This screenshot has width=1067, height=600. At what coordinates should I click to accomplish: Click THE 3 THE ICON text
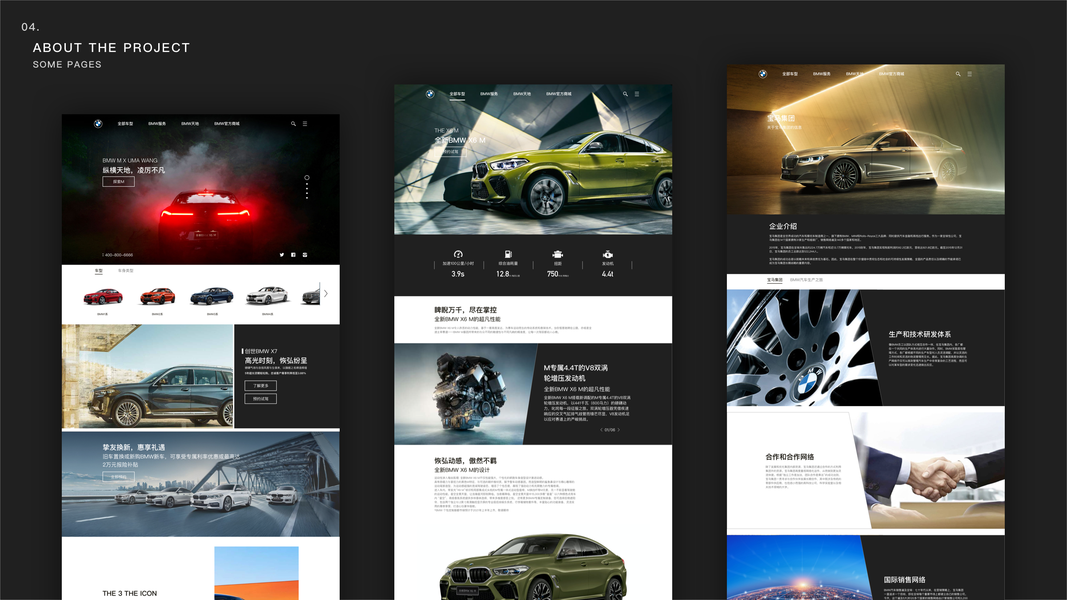[x=129, y=593]
